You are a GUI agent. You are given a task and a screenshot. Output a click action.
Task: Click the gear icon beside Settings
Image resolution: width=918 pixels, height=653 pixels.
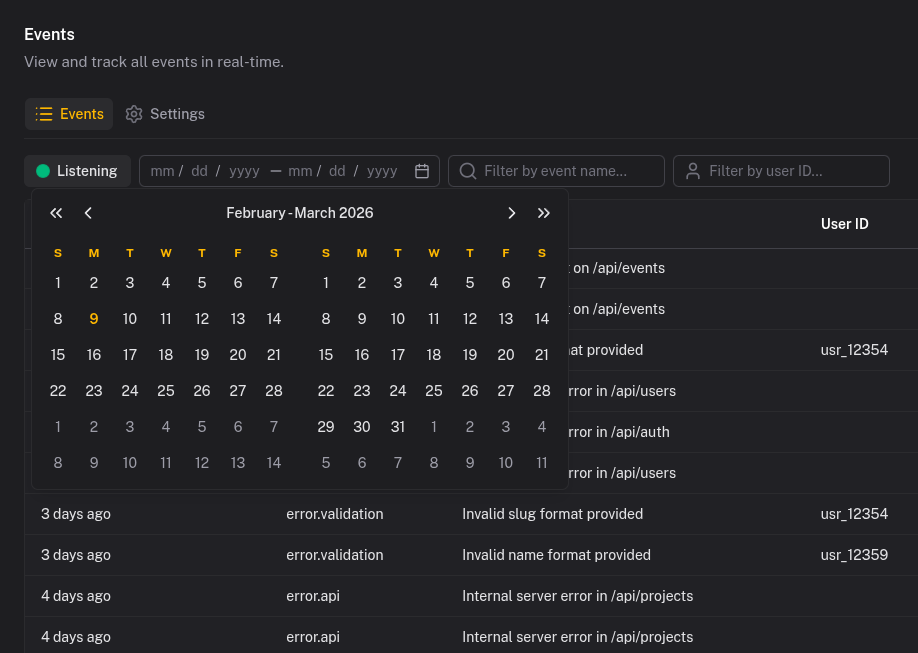(x=134, y=114)
